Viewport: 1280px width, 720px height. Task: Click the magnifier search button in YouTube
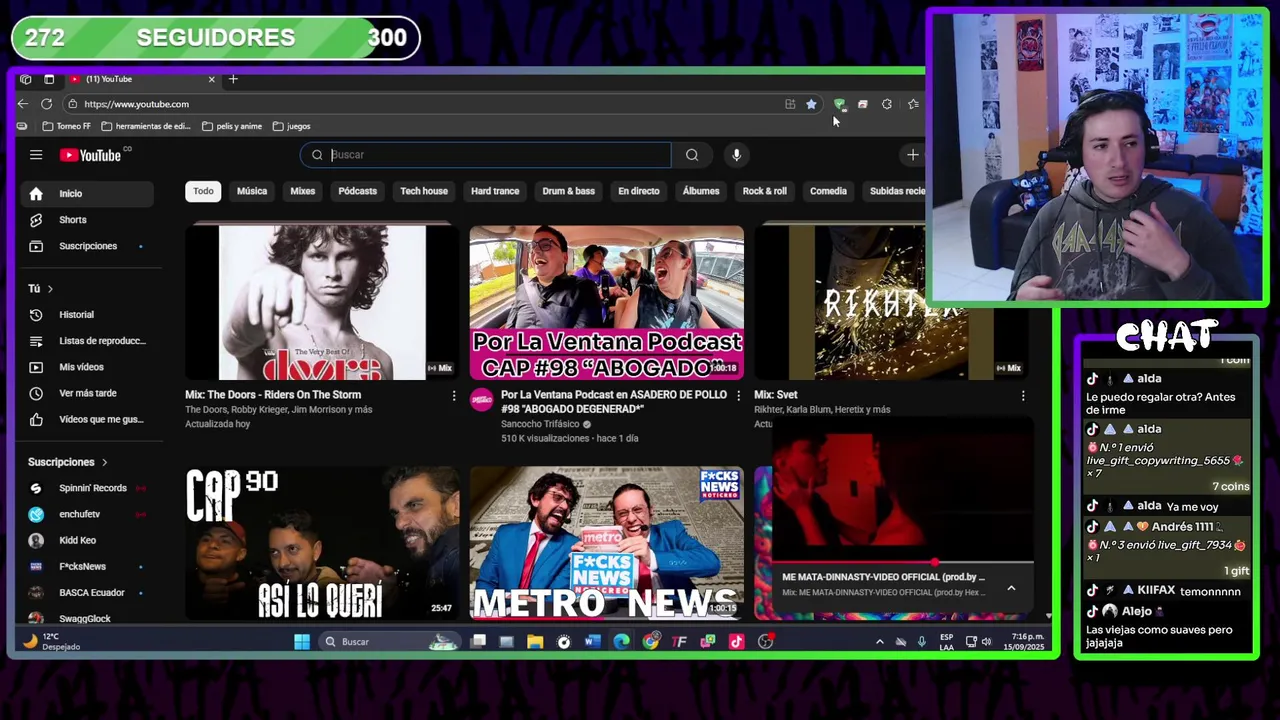tap(692, 155)
